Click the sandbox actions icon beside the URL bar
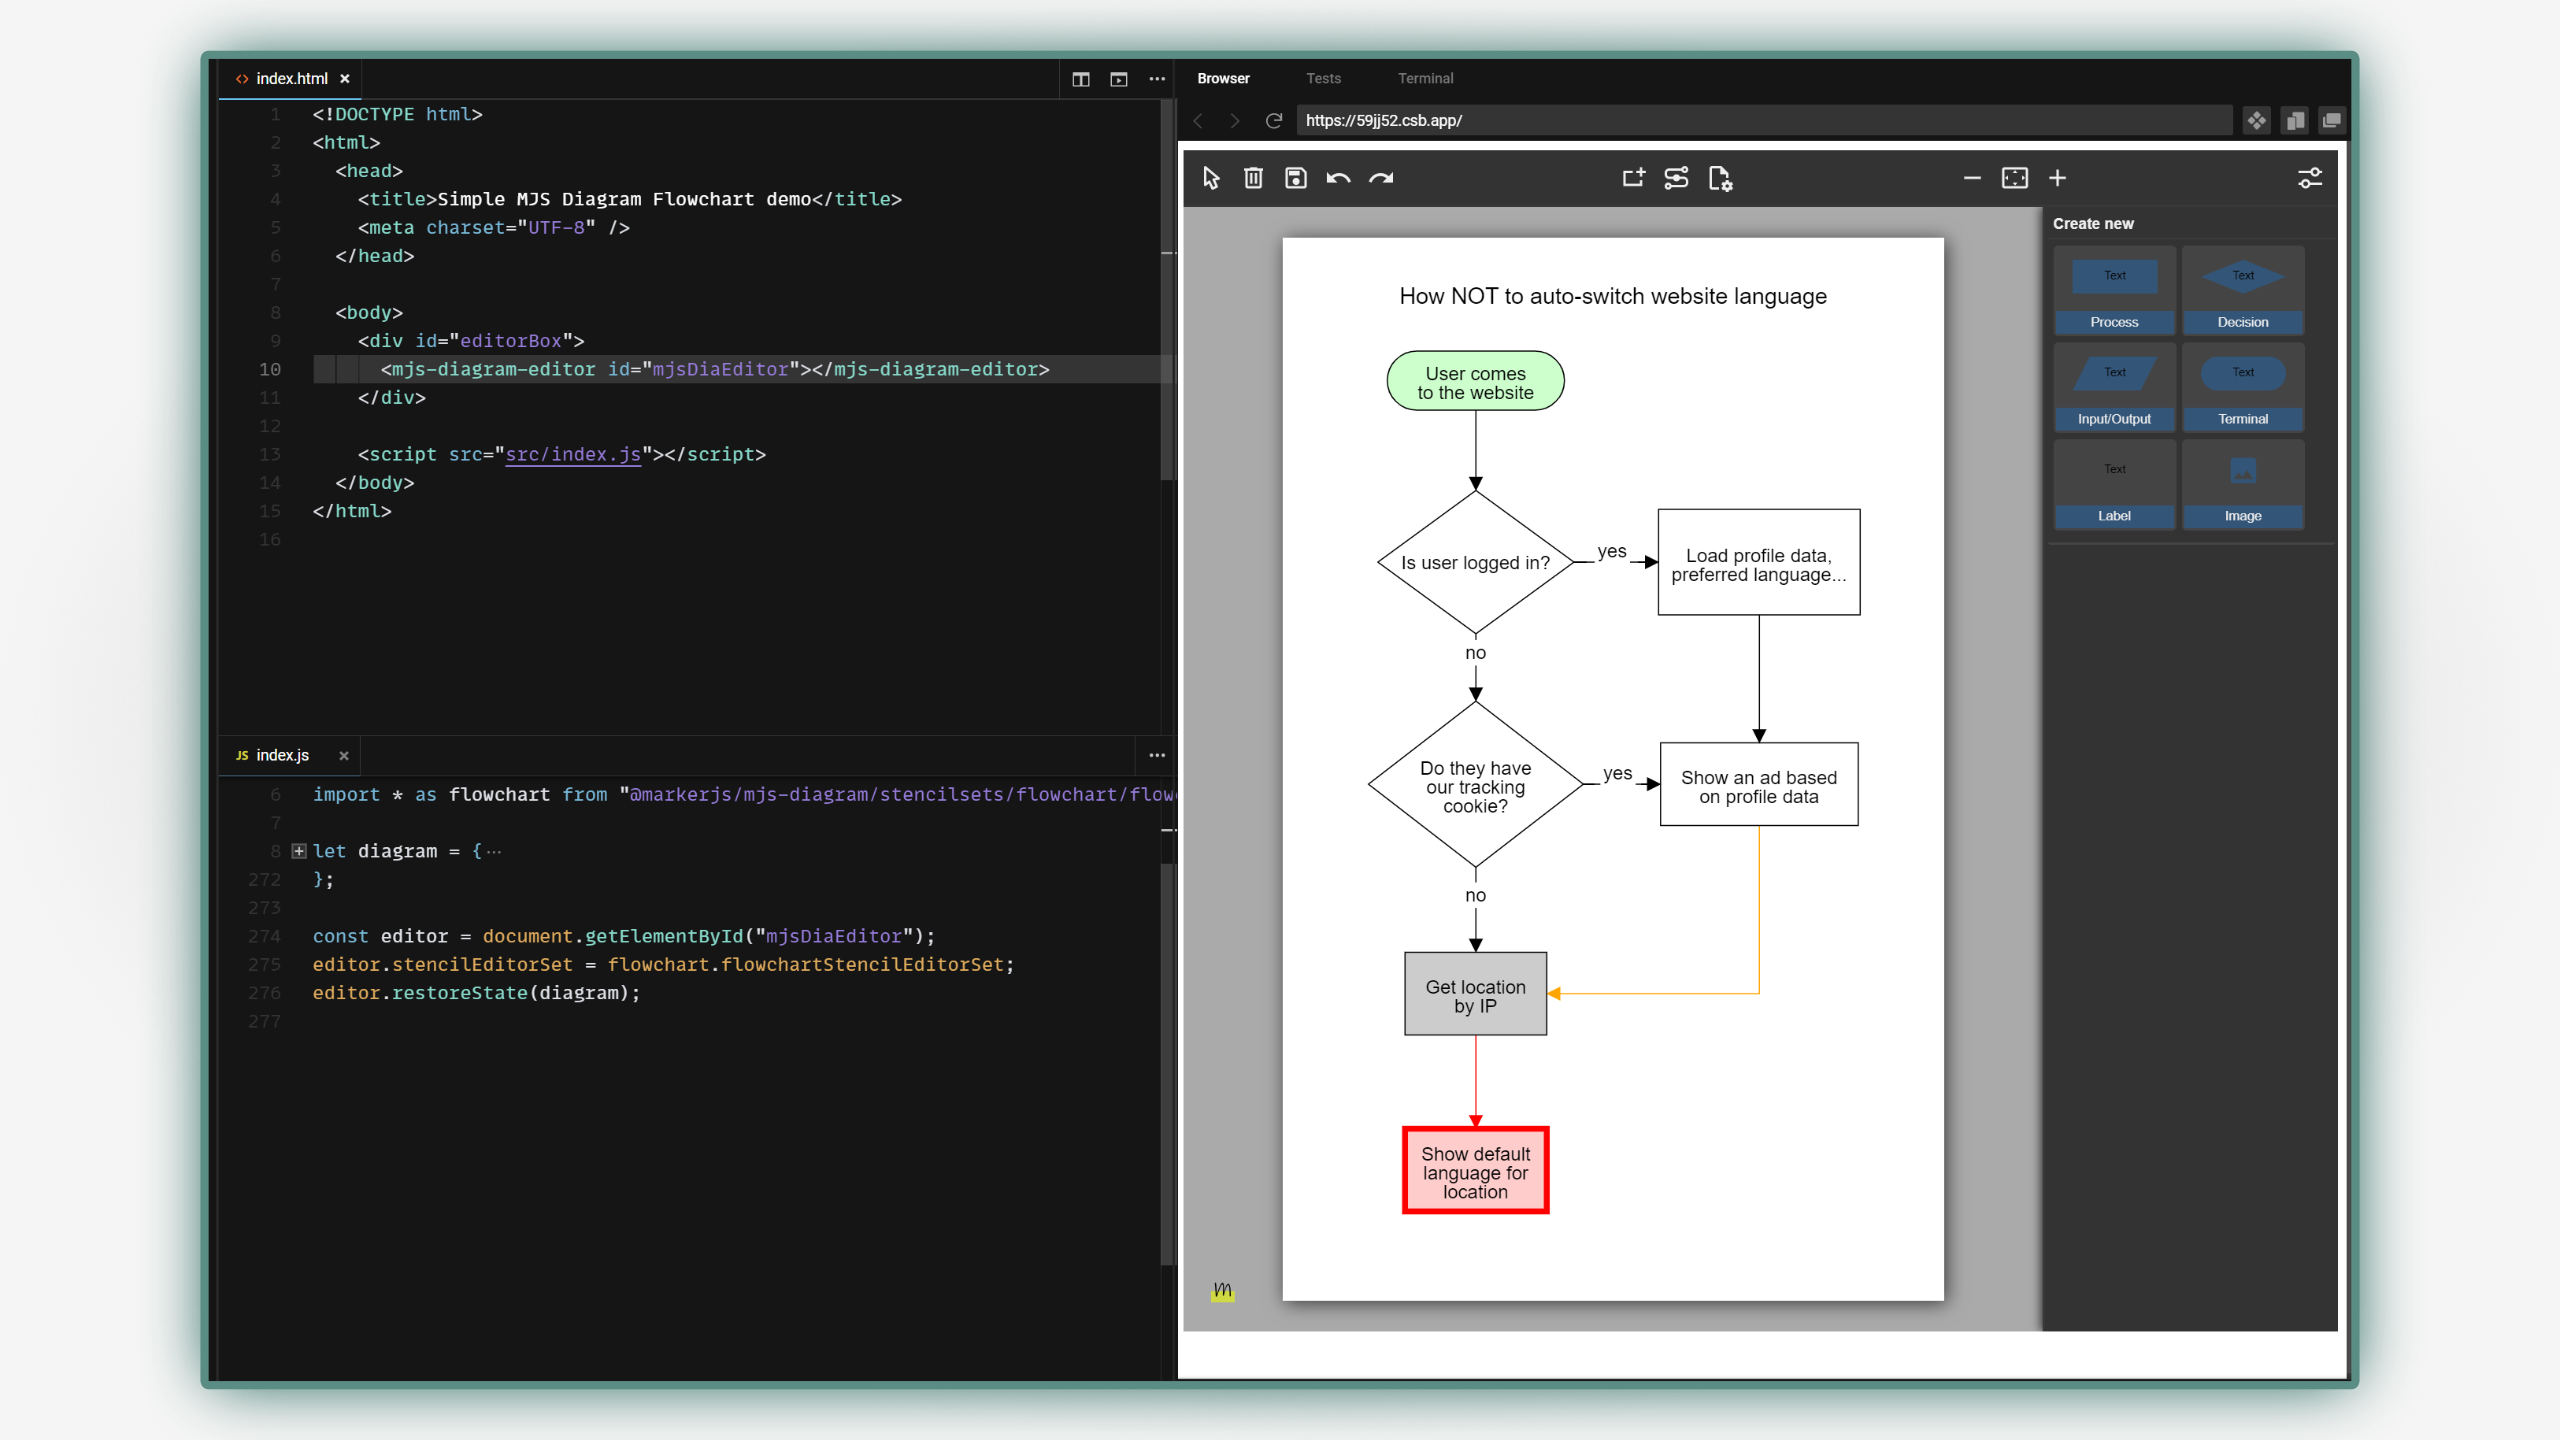Viewport: 2560px width, 1440px height. point(2257,121)
